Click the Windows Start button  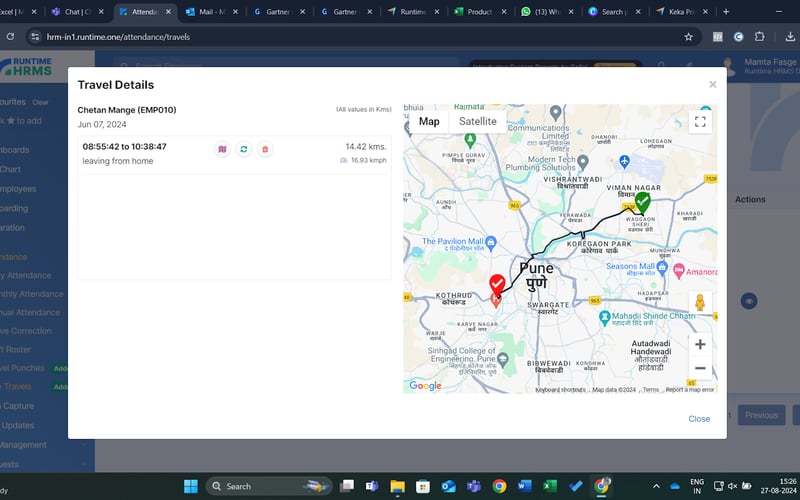coord(191,486)
